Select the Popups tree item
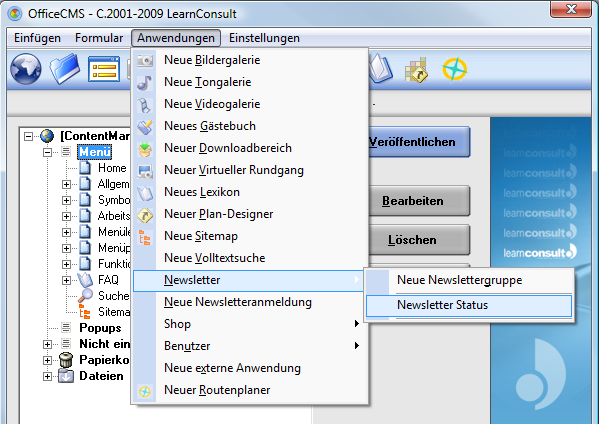599x424 pixels. [100, 328]
